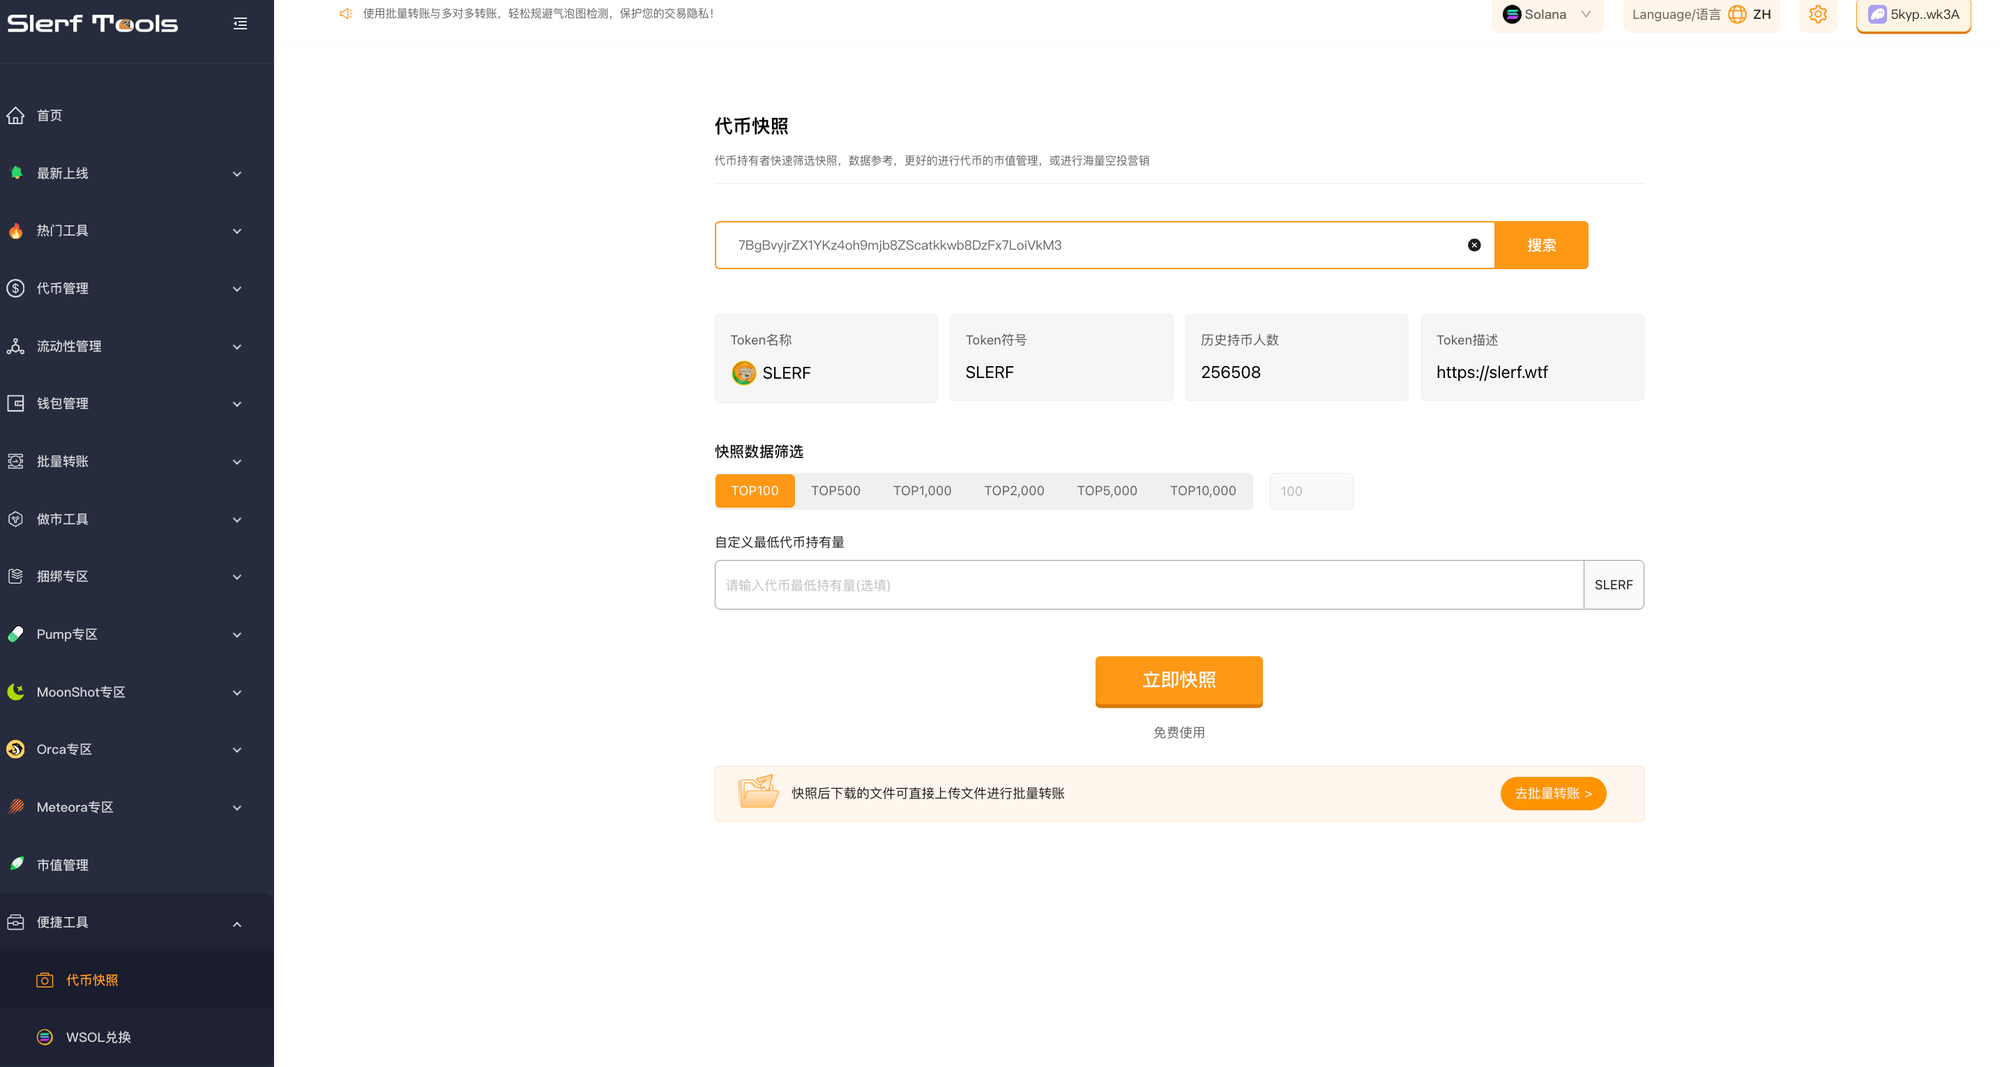Click the announcement speaker icon
The height and width of the screenshot is (1067, 2000).
tap(346, 14)
